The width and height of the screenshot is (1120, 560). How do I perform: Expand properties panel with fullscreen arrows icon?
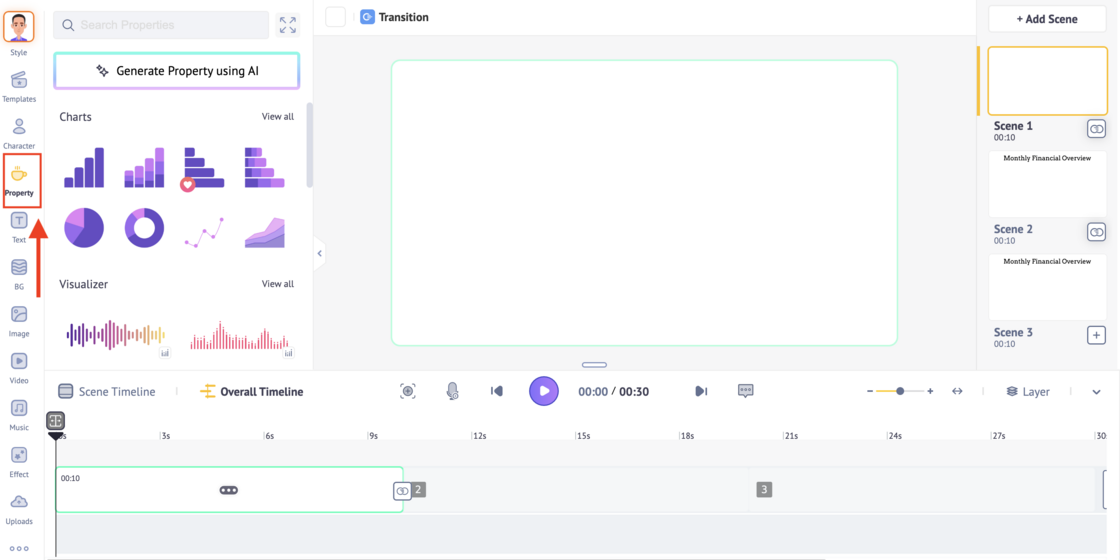click(x=288, y=25)
